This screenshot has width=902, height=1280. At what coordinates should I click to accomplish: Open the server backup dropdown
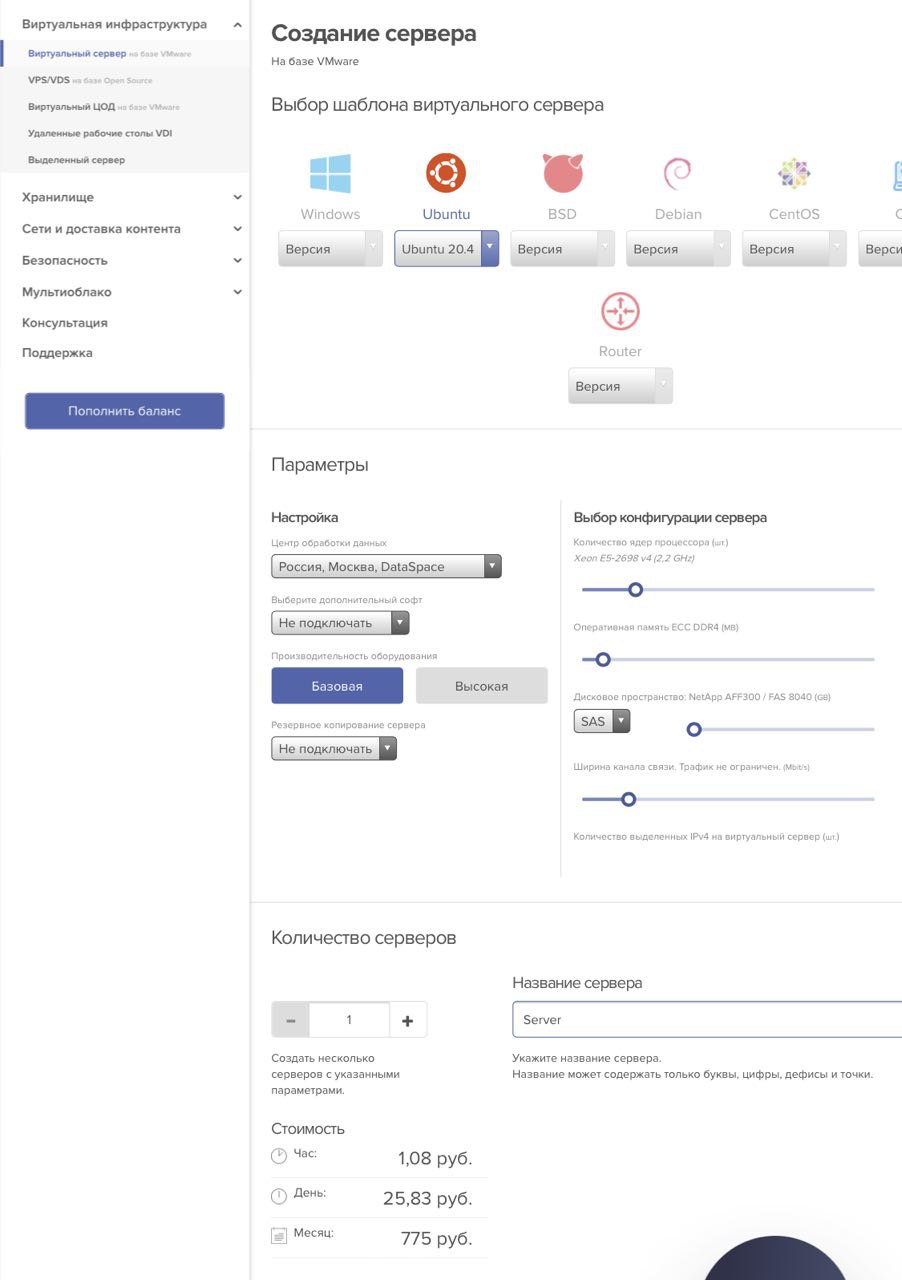[x=334, y=749]
